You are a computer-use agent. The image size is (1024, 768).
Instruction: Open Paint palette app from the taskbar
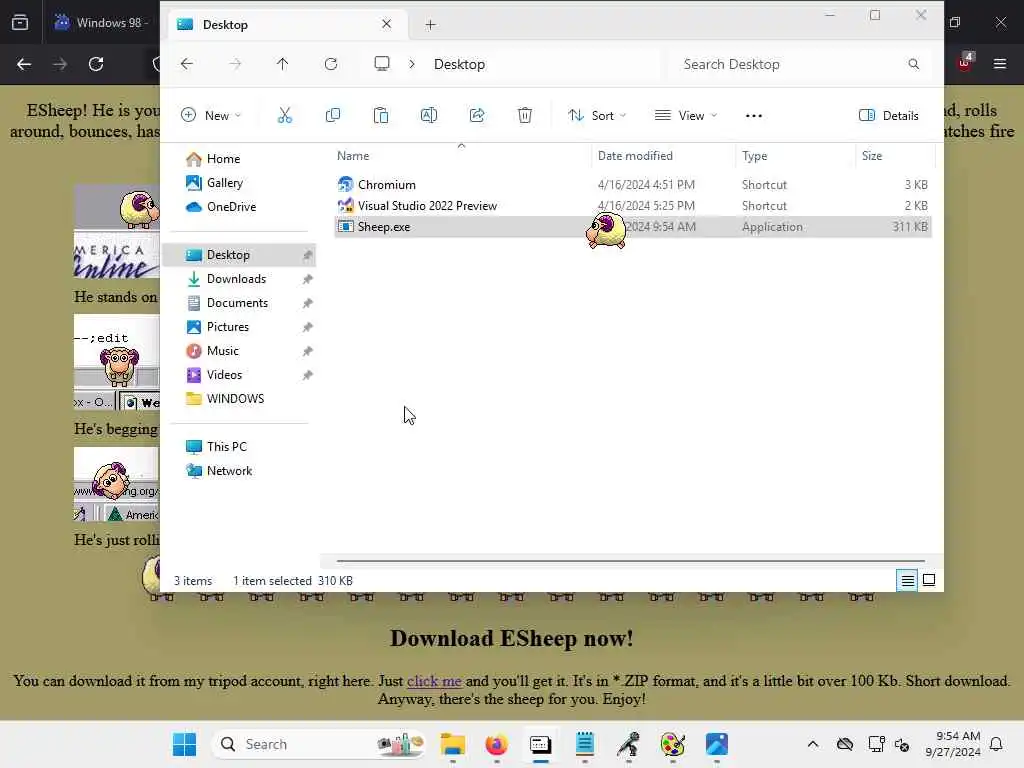coord(672,744)
